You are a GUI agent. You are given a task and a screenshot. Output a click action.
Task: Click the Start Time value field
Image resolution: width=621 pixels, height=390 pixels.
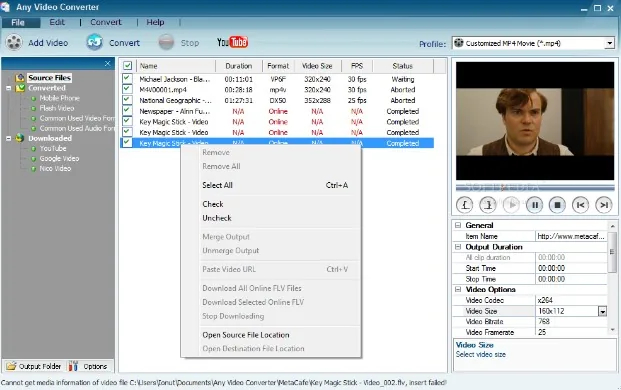[x=571, y=268]
